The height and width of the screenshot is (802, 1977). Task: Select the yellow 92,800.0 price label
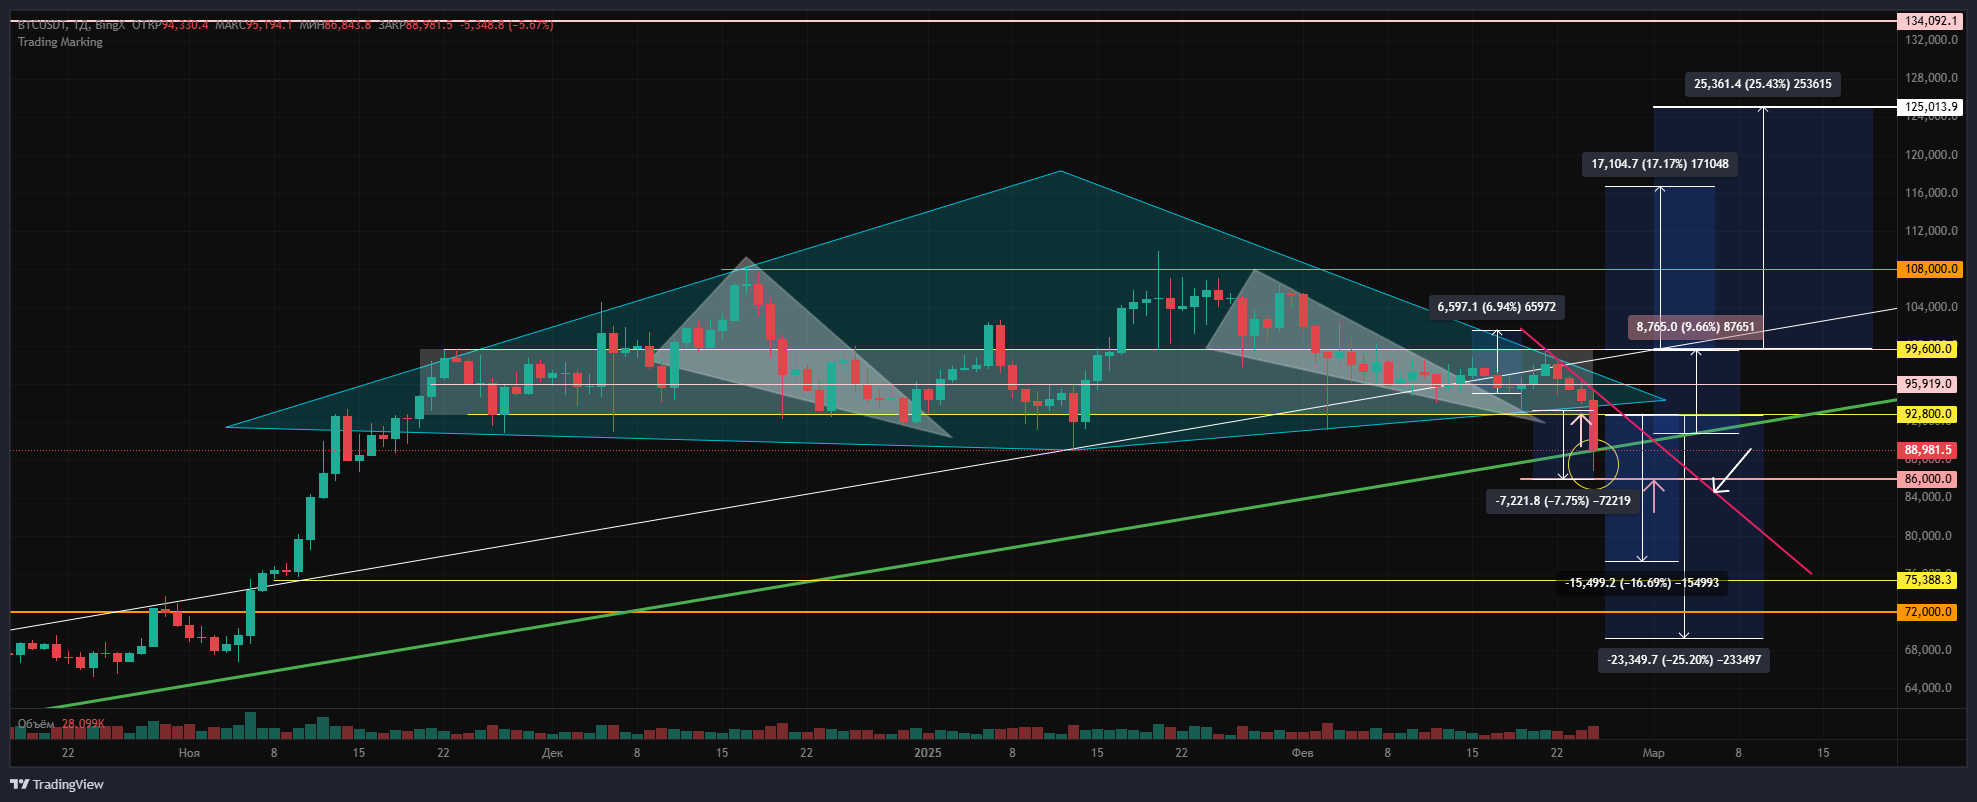point(1927,414)
